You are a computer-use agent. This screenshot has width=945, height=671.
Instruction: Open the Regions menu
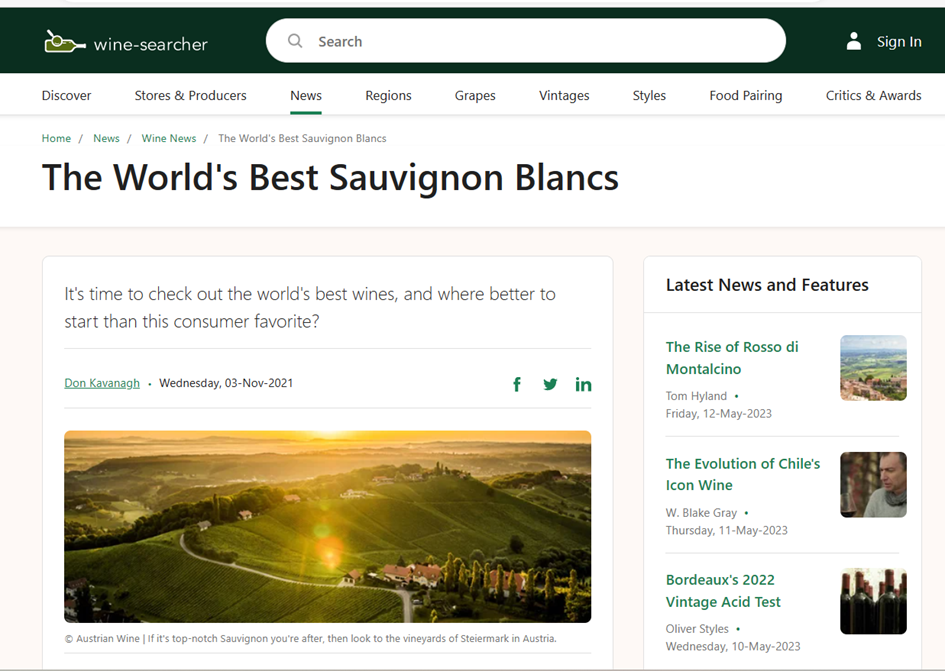coord(388,95)
